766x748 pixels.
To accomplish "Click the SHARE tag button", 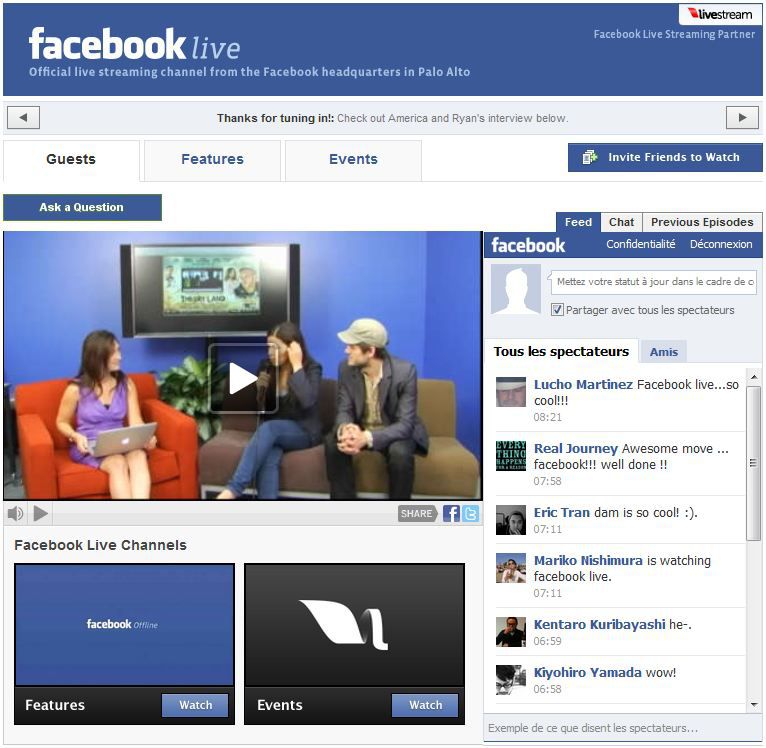I will pyautogui.click(x=417, y=513).
